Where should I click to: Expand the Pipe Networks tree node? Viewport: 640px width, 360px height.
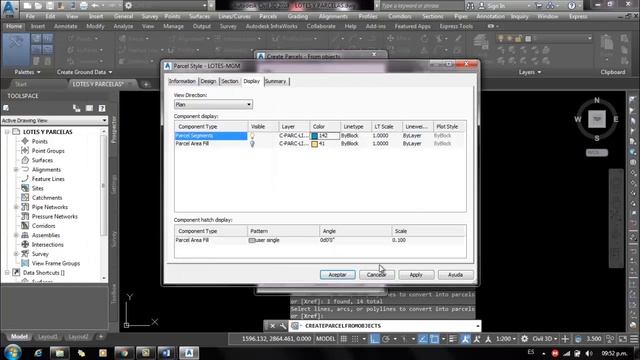click(16, 207)
